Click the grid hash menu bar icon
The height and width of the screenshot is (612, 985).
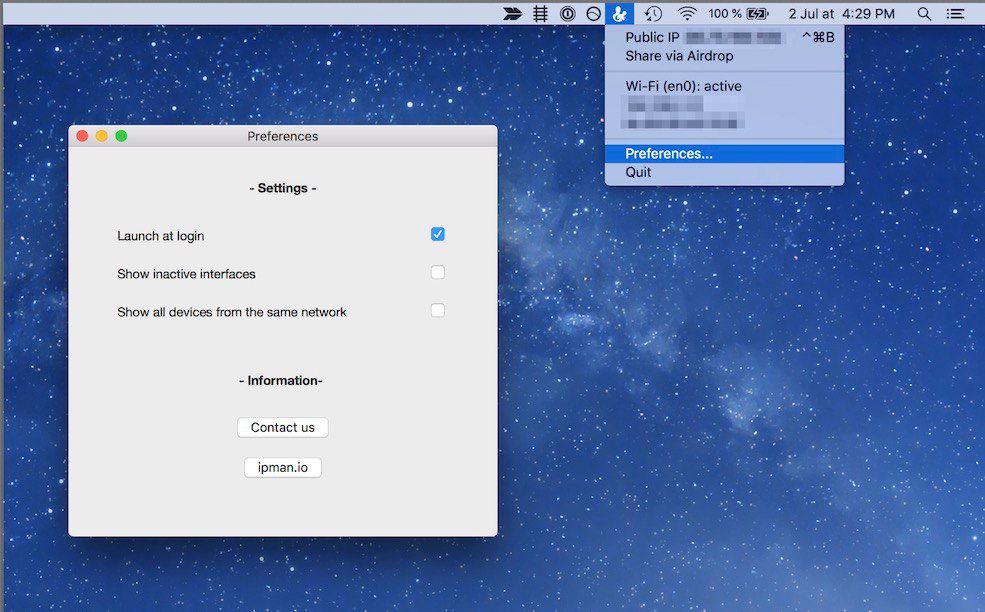(x=540, y=14)
